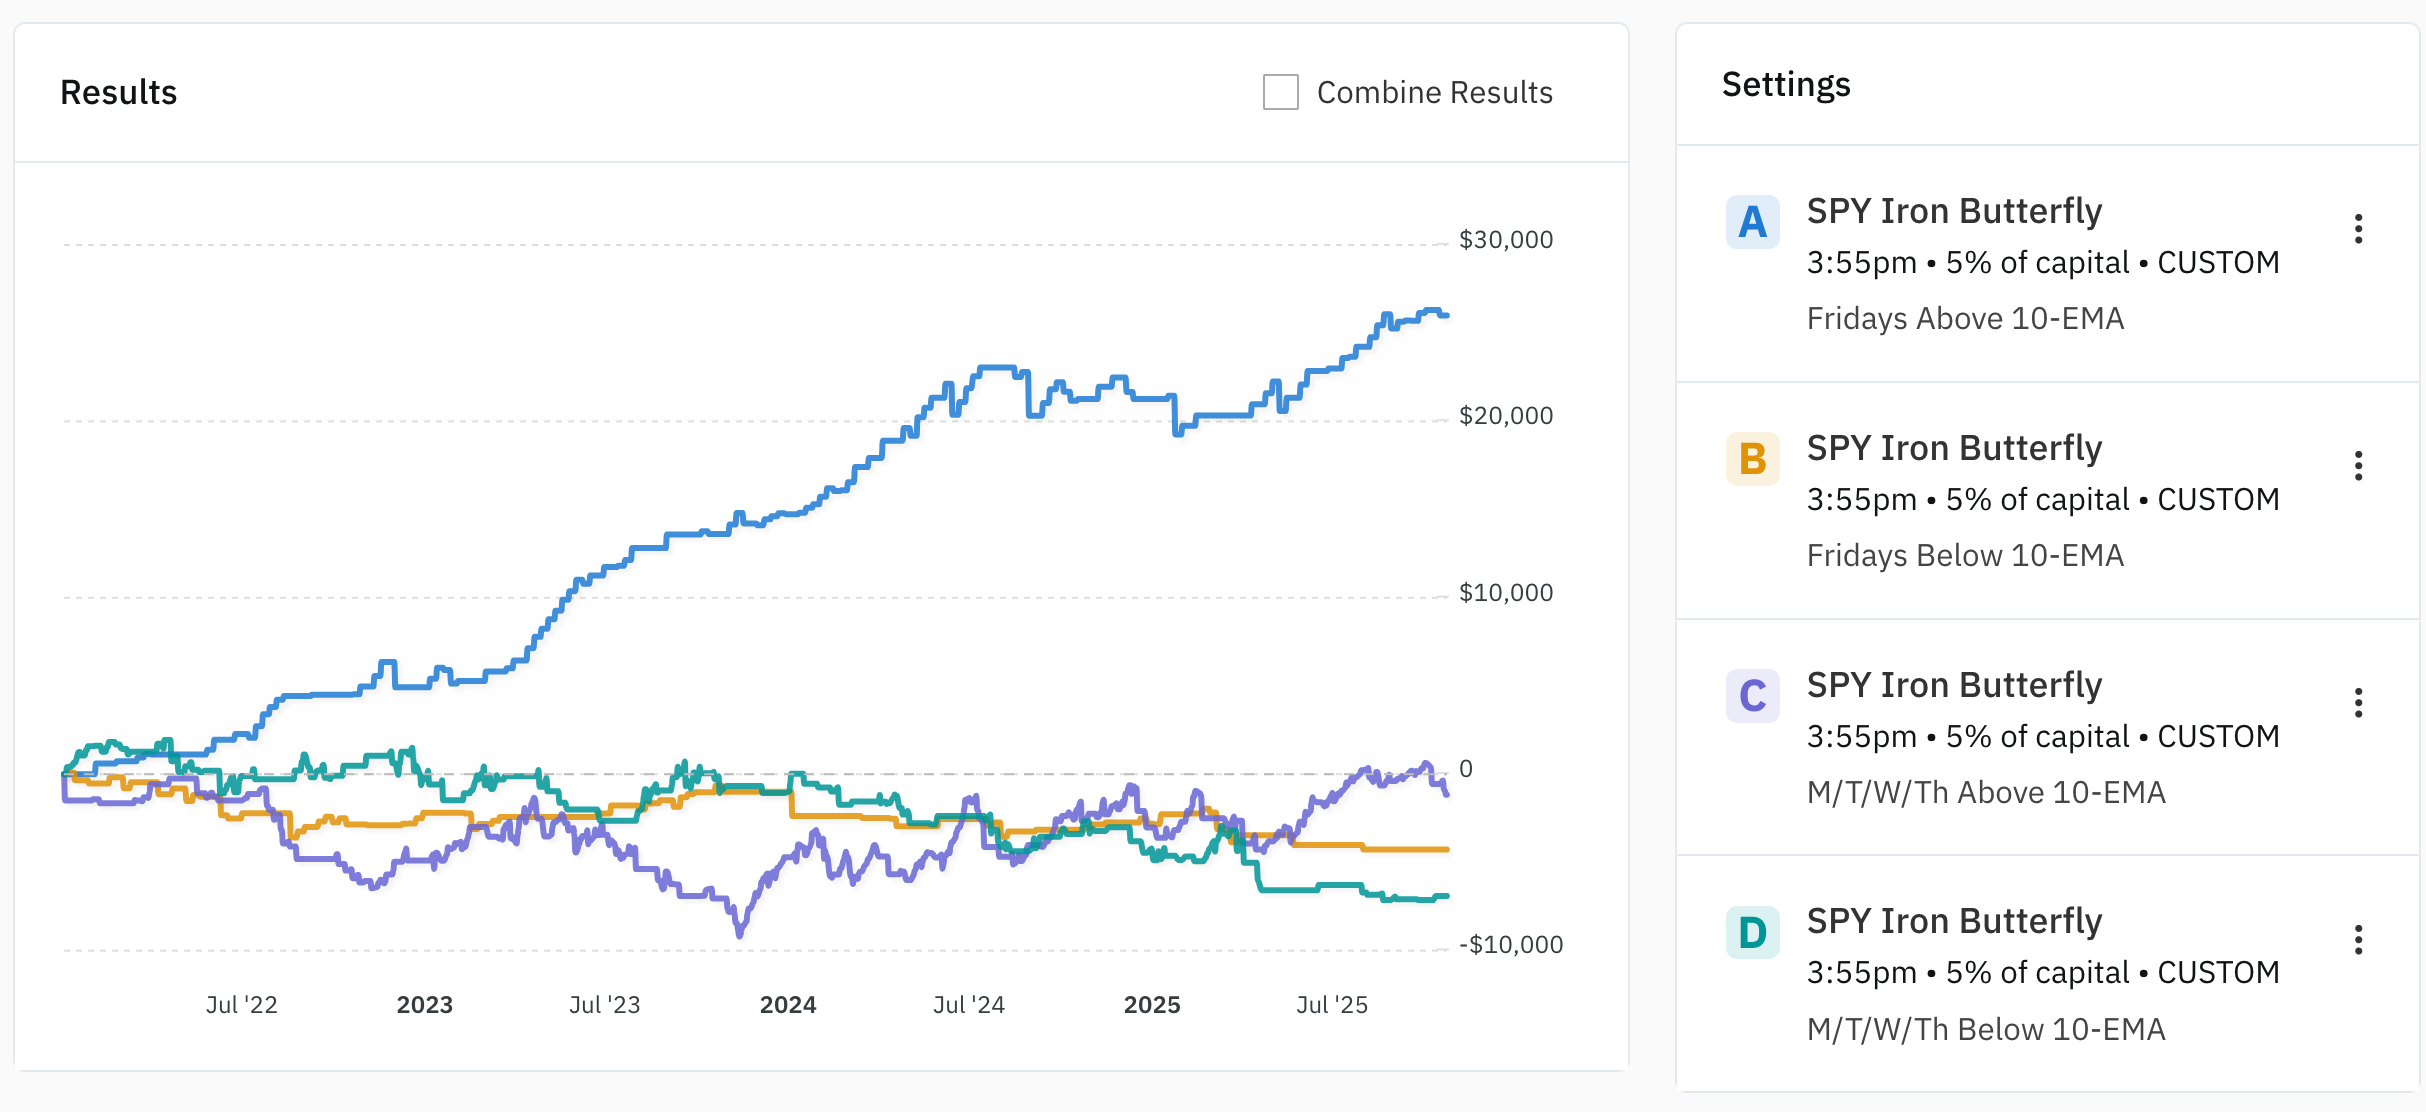Click the orange B strategy badge
Image resolution: width=2426 pixels, height=1112 pixels.
point(1752,459)
